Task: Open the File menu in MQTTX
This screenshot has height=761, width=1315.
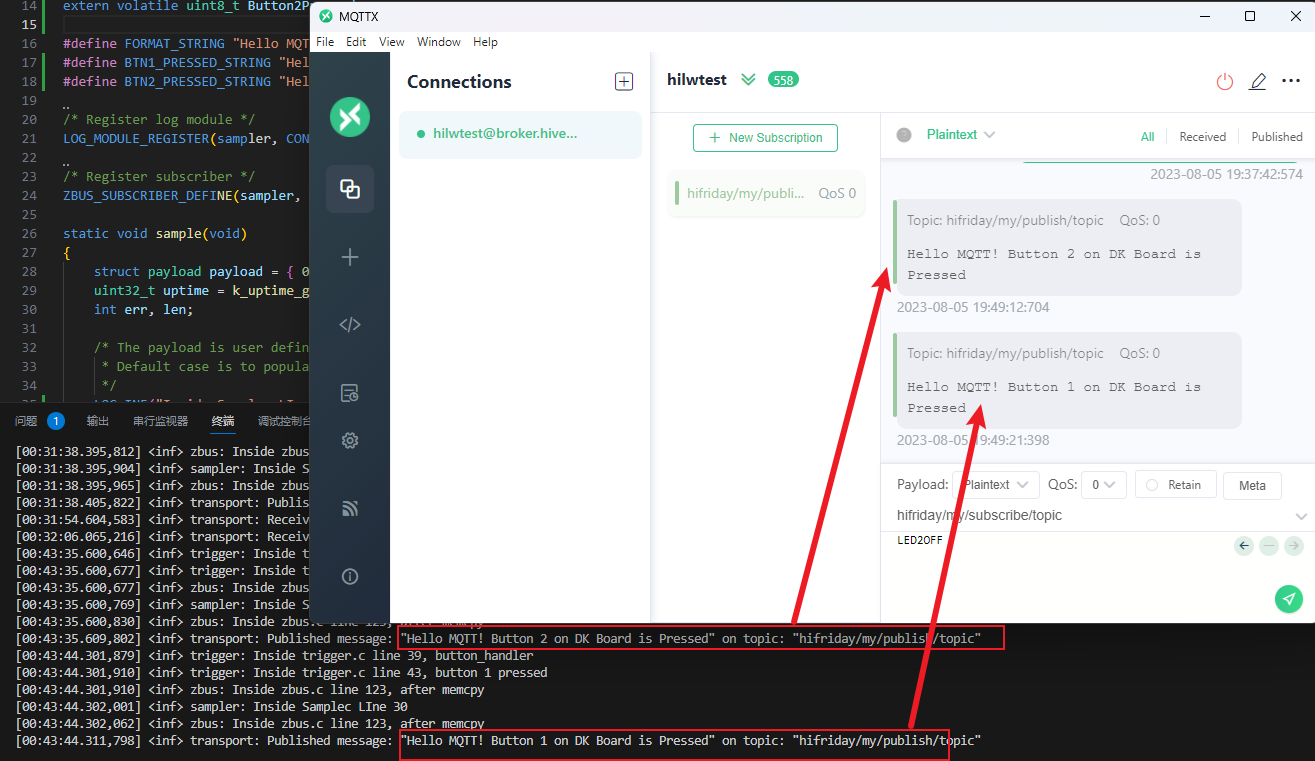Action: [x=325, y=42]
